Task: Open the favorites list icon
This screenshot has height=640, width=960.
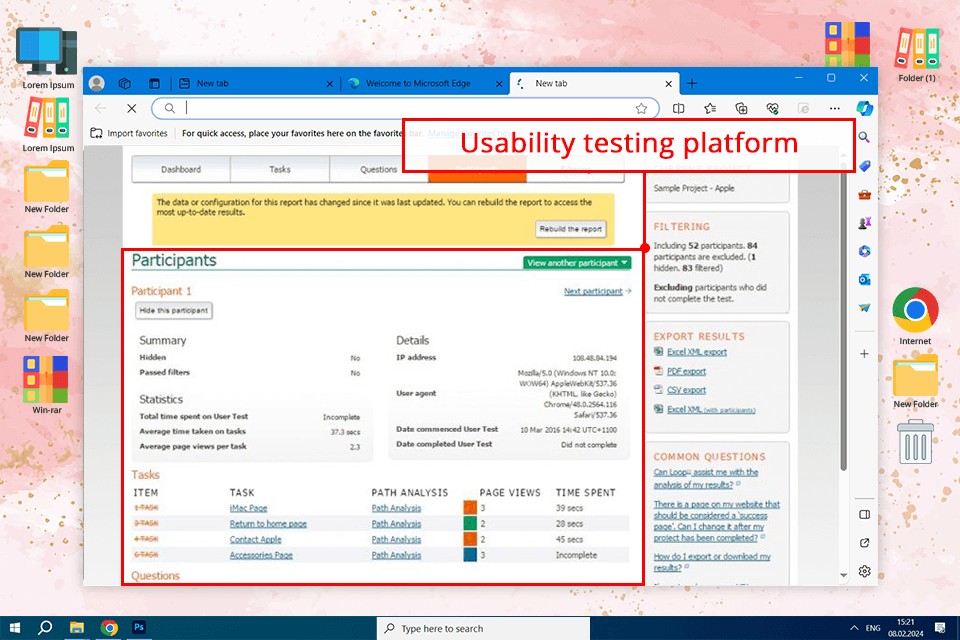Action: coord(710,108)
